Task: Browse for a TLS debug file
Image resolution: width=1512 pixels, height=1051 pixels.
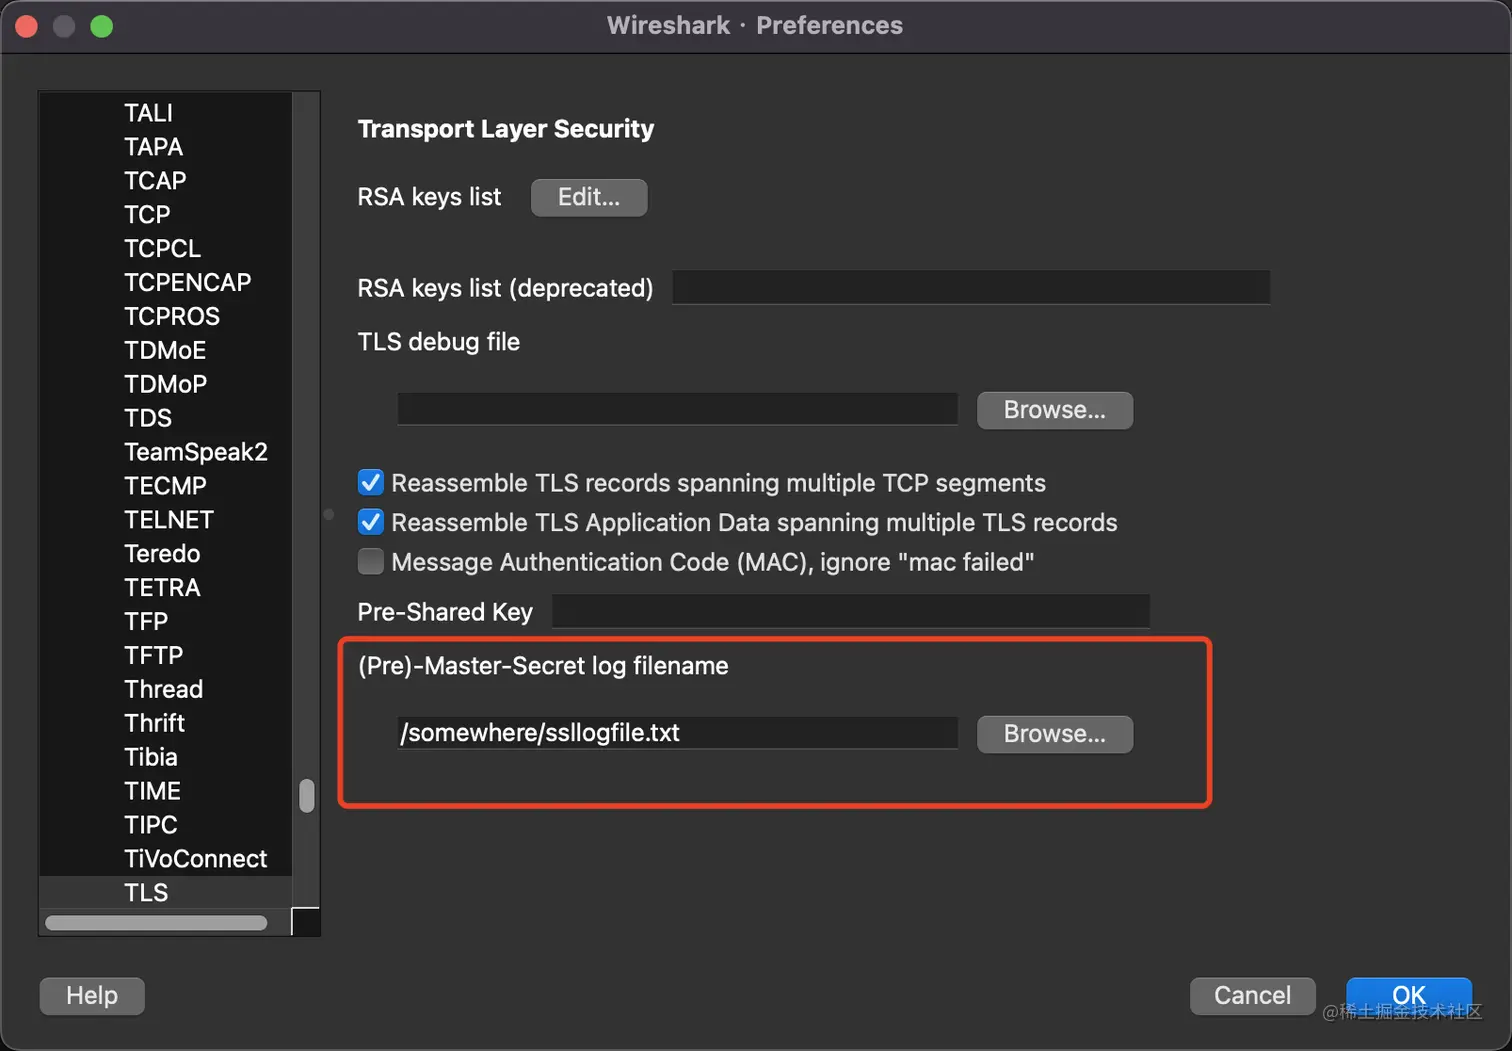Action: point(1055,410)
